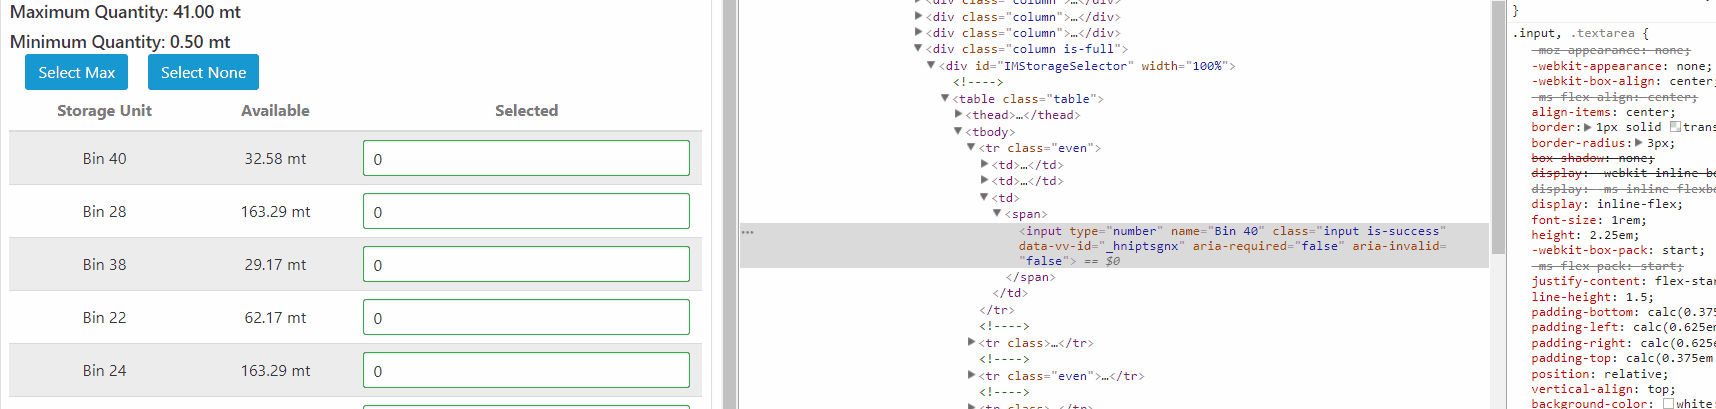
Task: Click the Selected column header
Action: [x=526, y=110]
